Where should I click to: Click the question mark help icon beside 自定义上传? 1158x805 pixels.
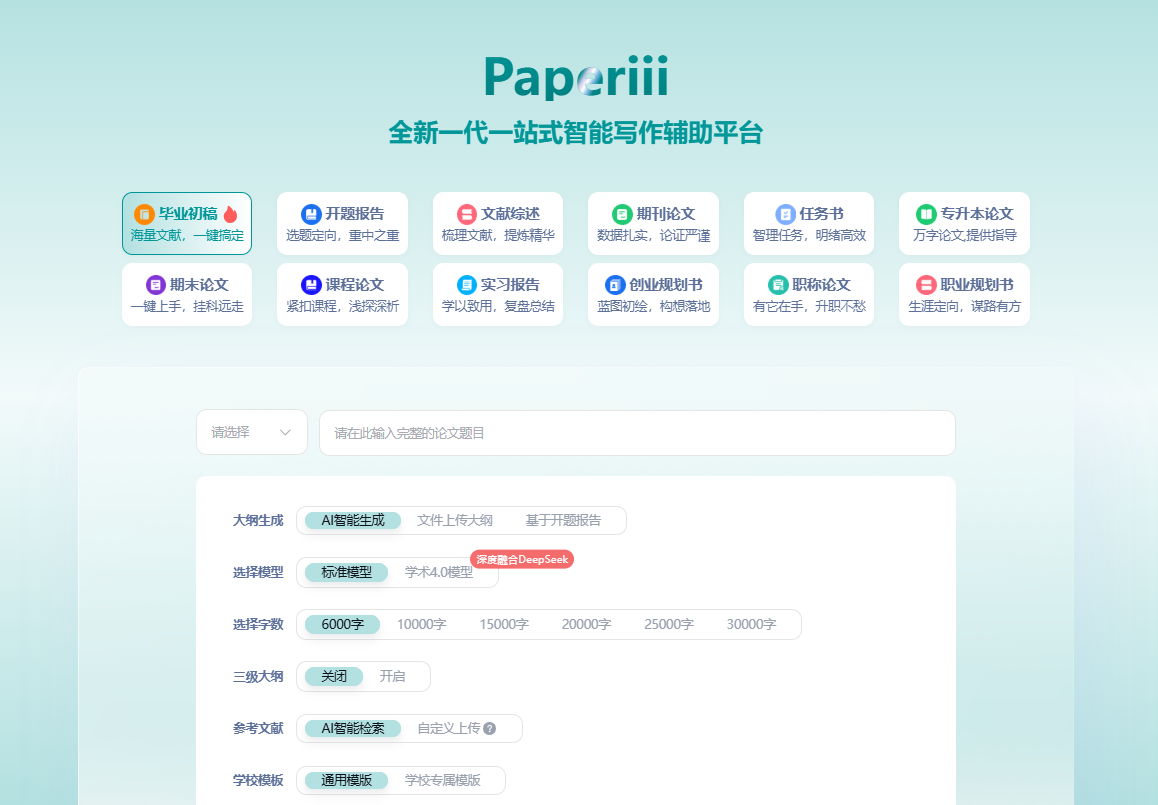[490, 729]
